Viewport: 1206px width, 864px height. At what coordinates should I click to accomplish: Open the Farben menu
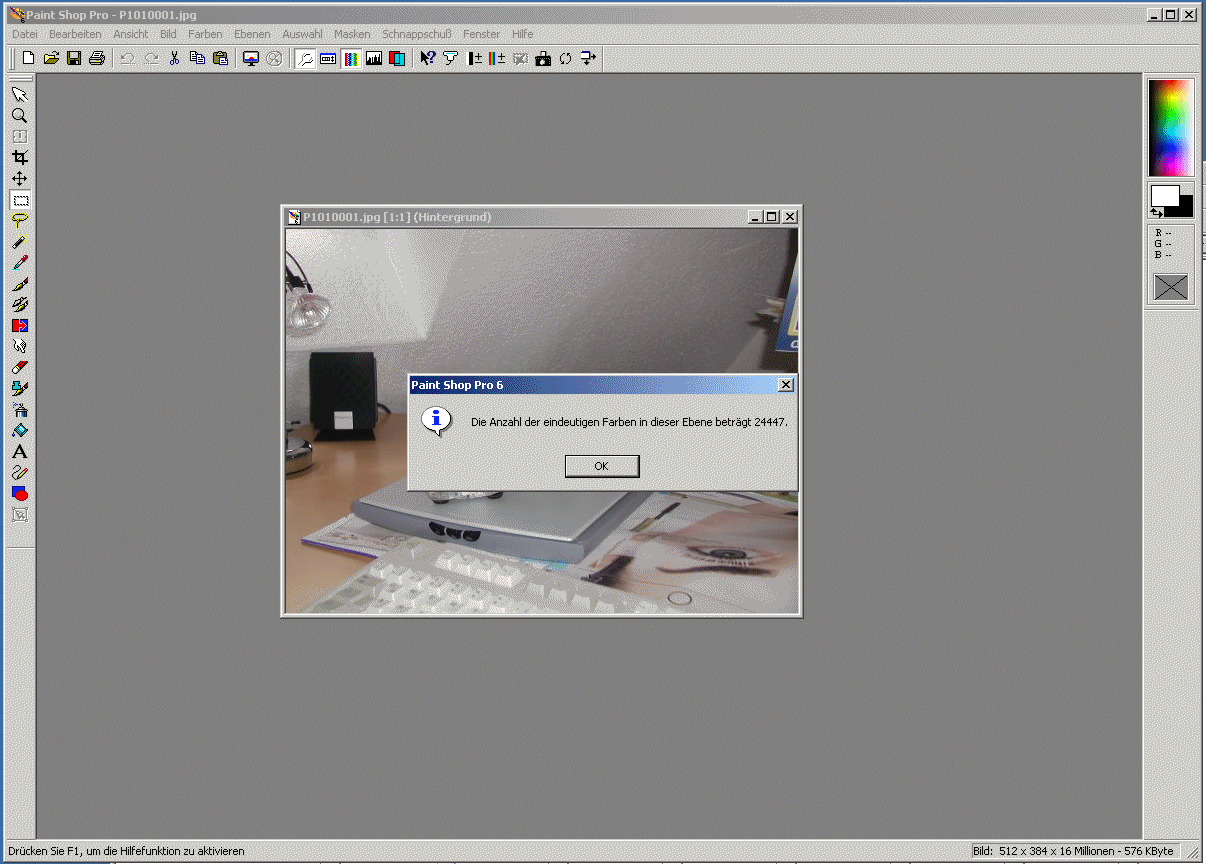click(206, 34)
